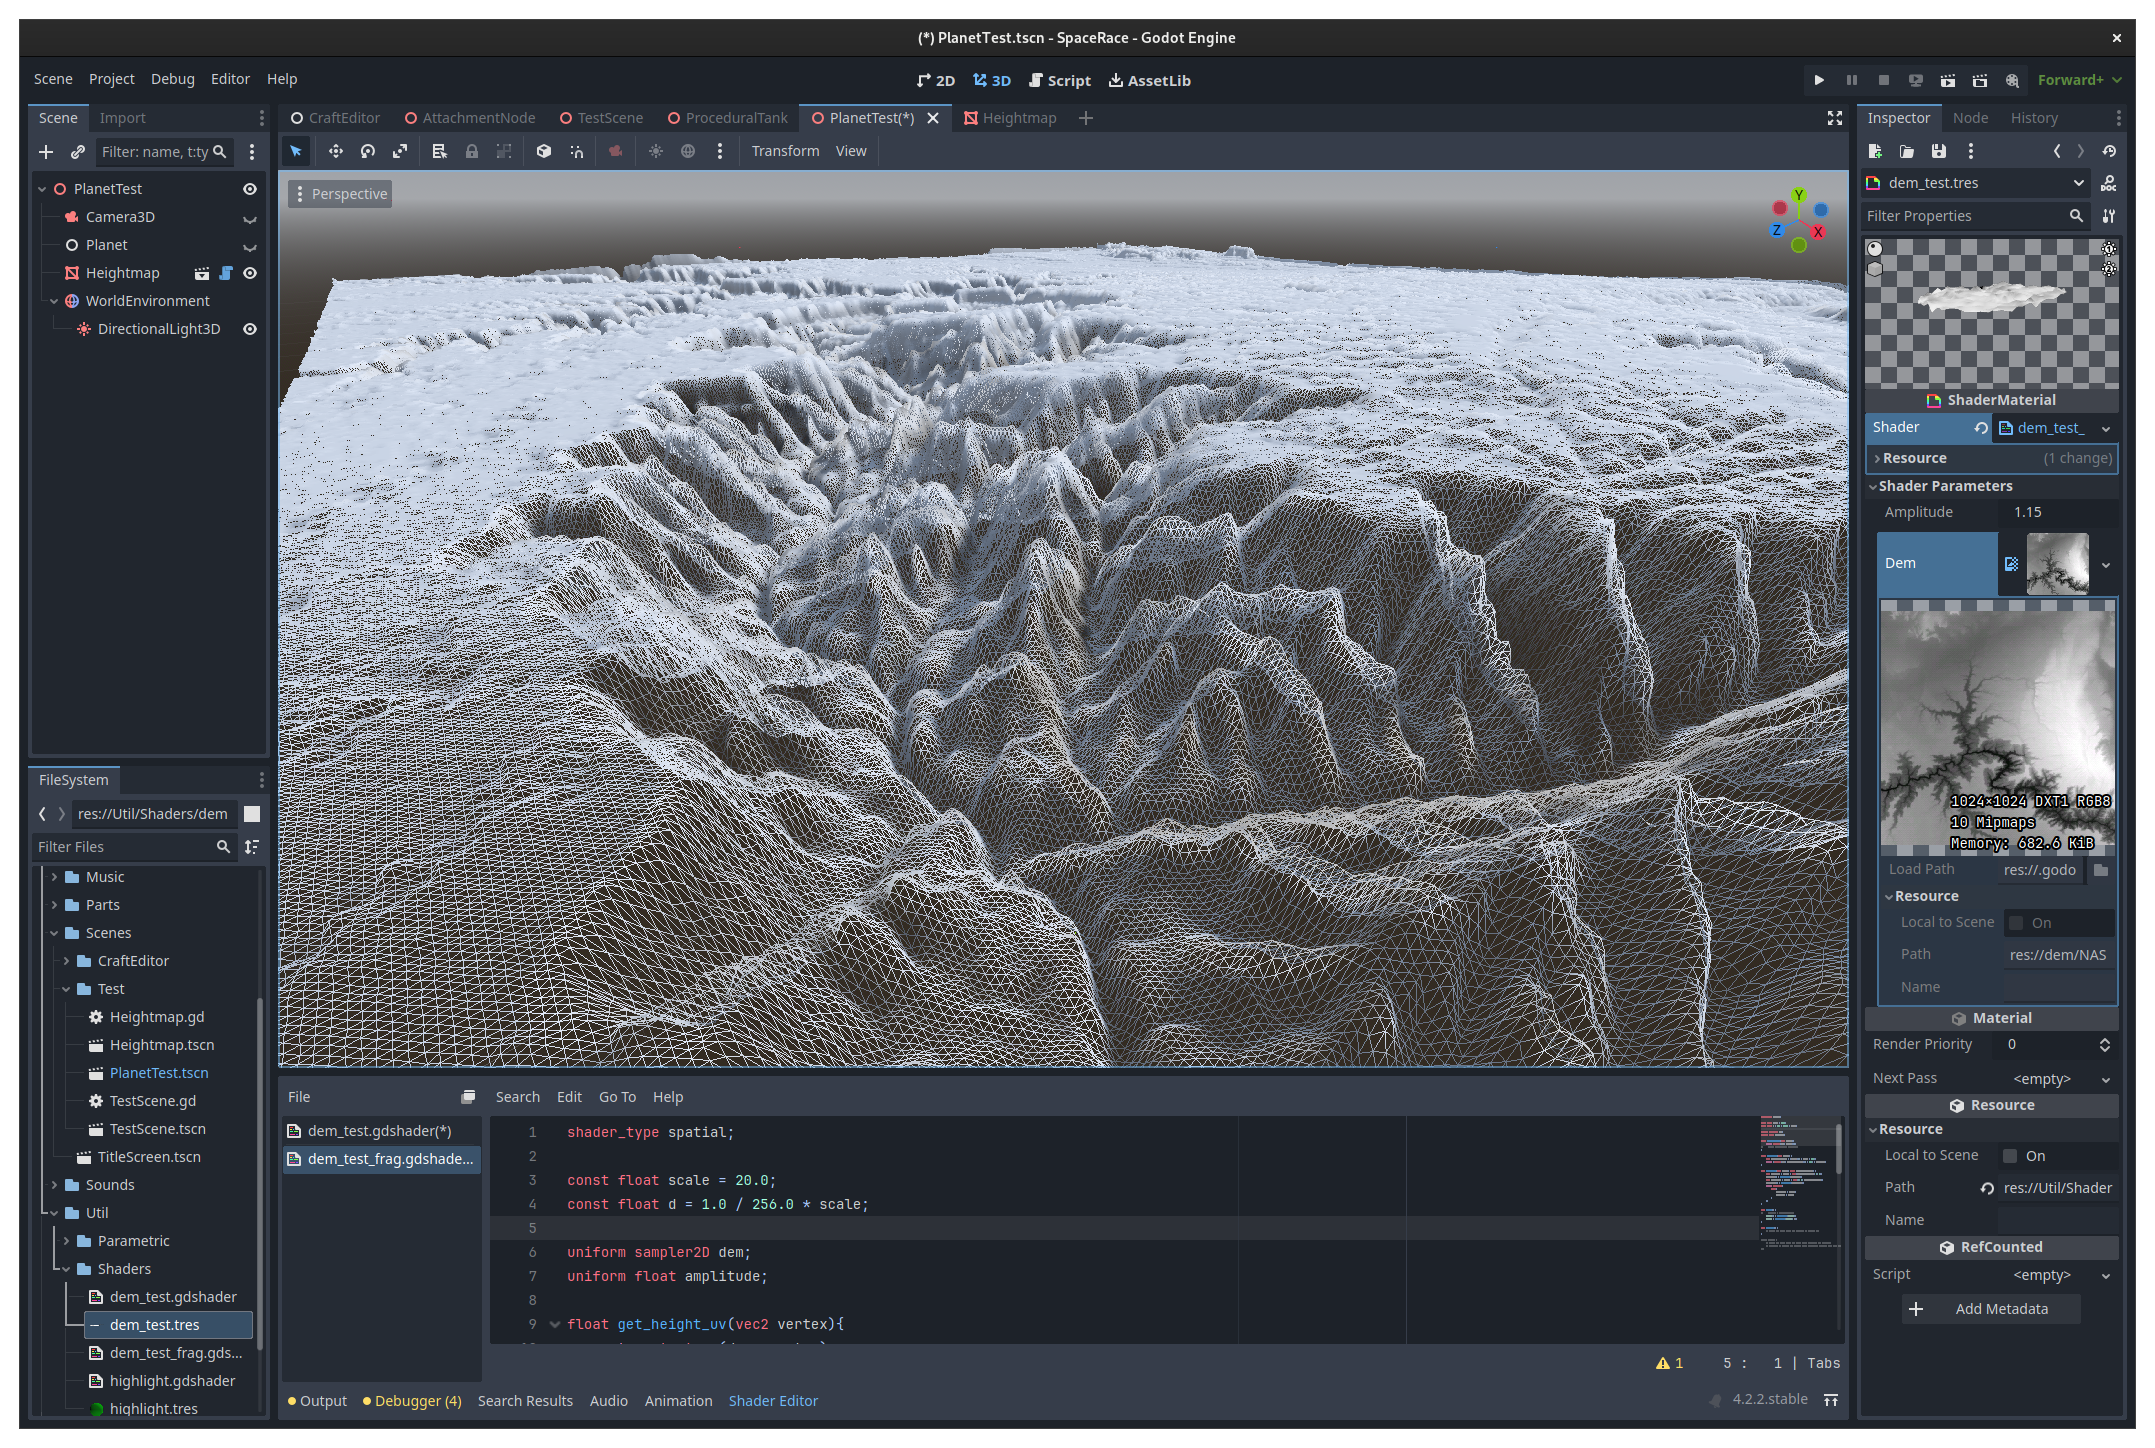Select the Scale mode tool
The width and height of the screenshot is (2155, 1448).
coord(400,151)
